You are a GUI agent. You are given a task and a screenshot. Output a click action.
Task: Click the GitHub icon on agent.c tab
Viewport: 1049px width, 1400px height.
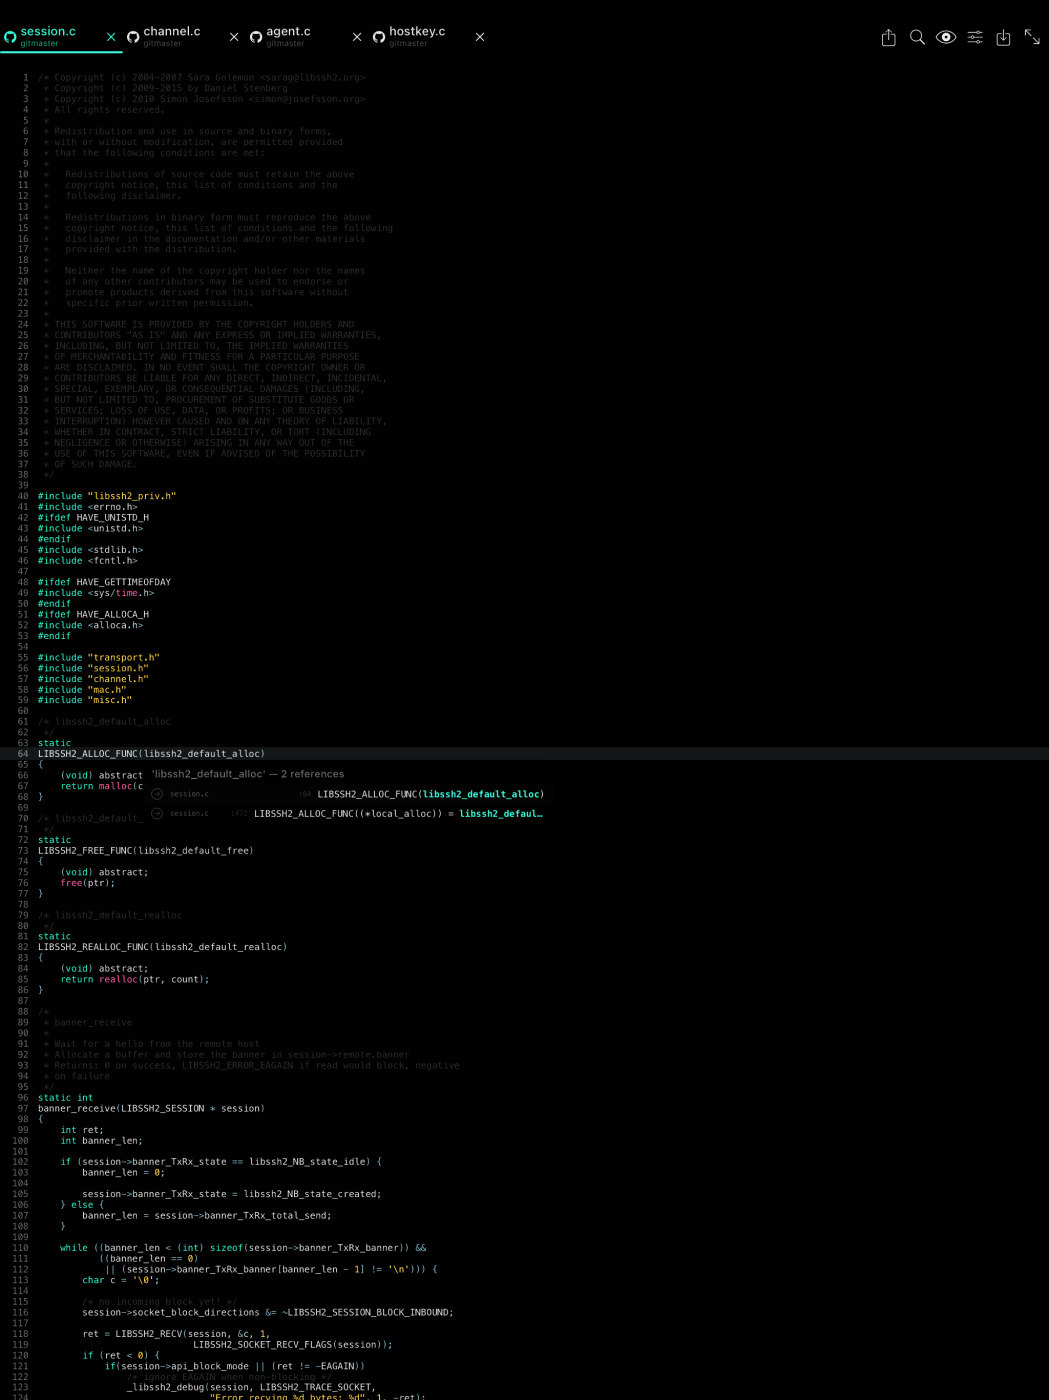pos(255,37)
